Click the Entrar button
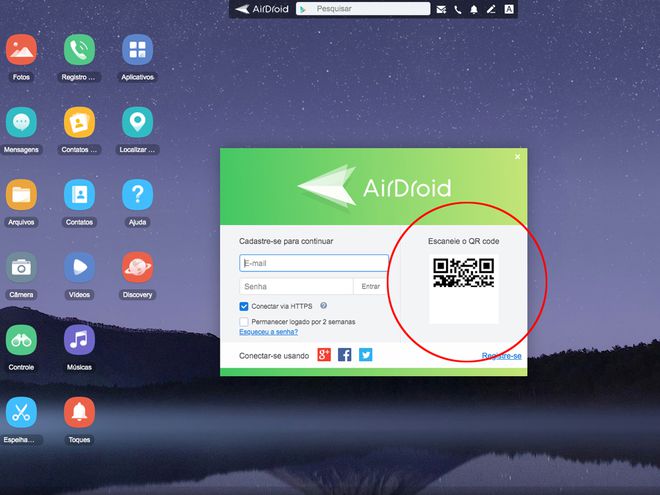Screen dimensions: 660x495 point(370,286)
